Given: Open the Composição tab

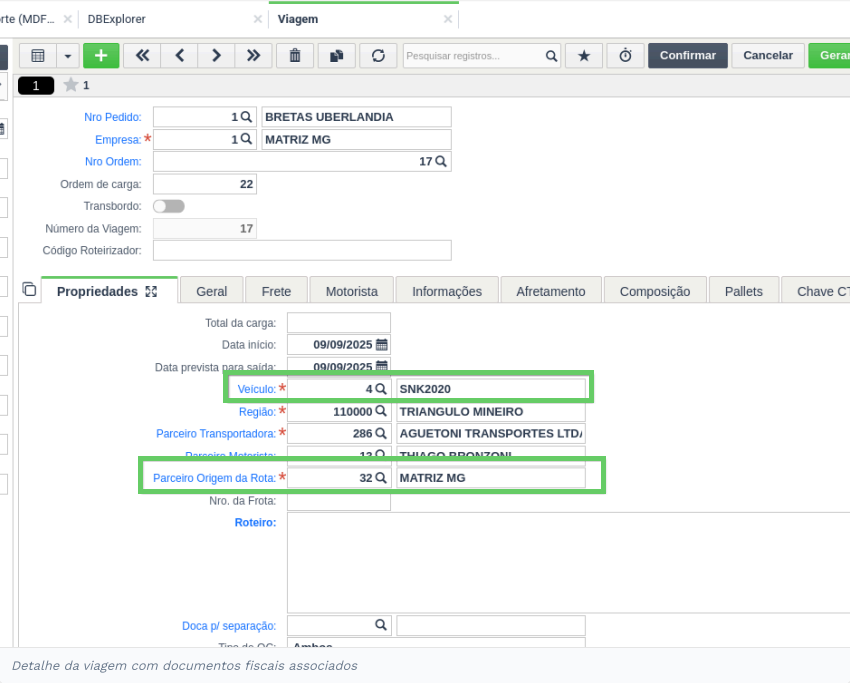Looking at the screenshot, I should [655, 292].
